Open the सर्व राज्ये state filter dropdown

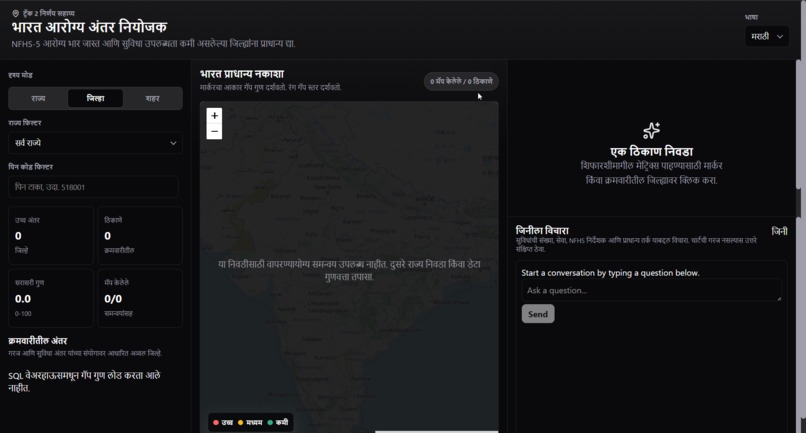(x=95, y=143)
